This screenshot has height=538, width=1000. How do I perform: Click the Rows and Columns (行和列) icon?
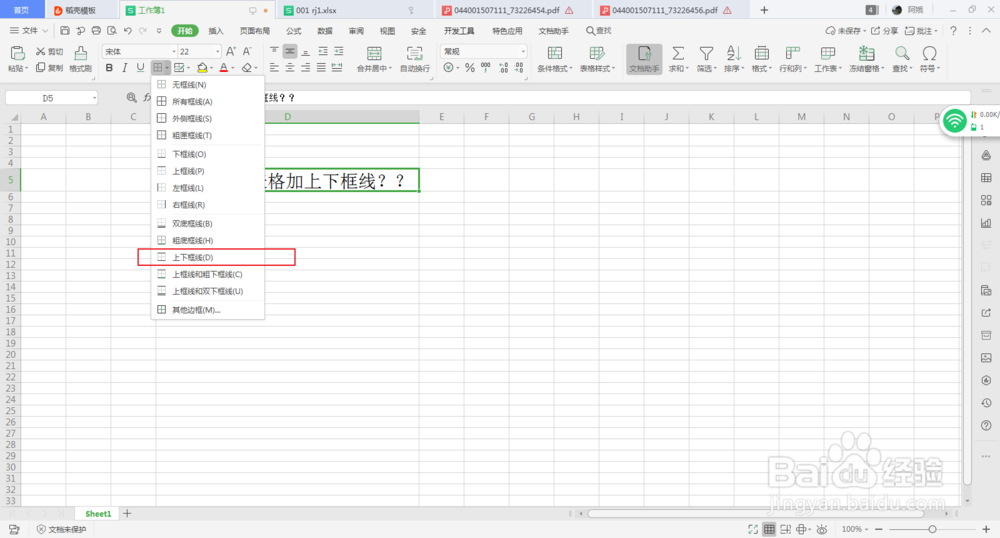(x=793, y=54)
